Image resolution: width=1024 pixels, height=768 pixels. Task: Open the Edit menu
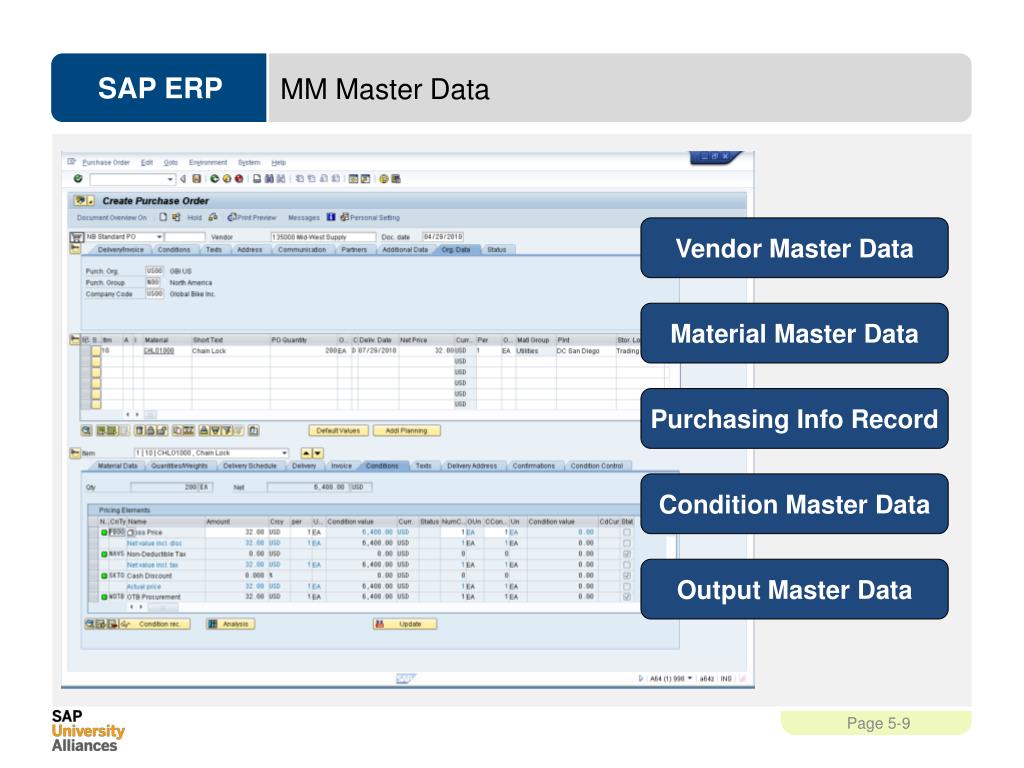point(147,163)
